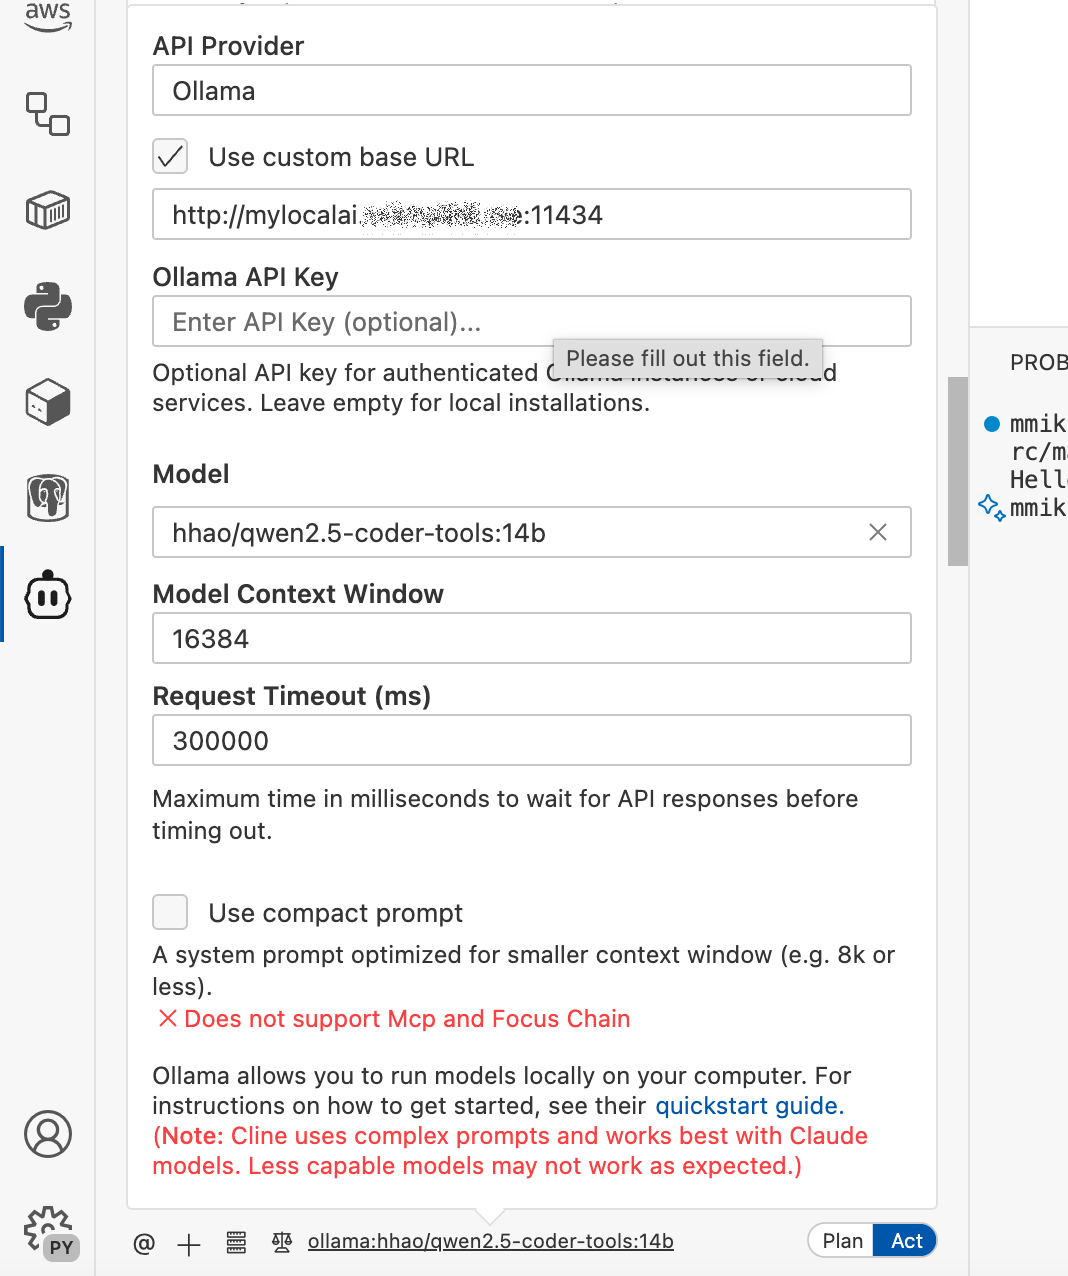The height and width of the screenshot is (1276, 1068).
Task: Open the quickstart guide link
Action: point(749,1106)
